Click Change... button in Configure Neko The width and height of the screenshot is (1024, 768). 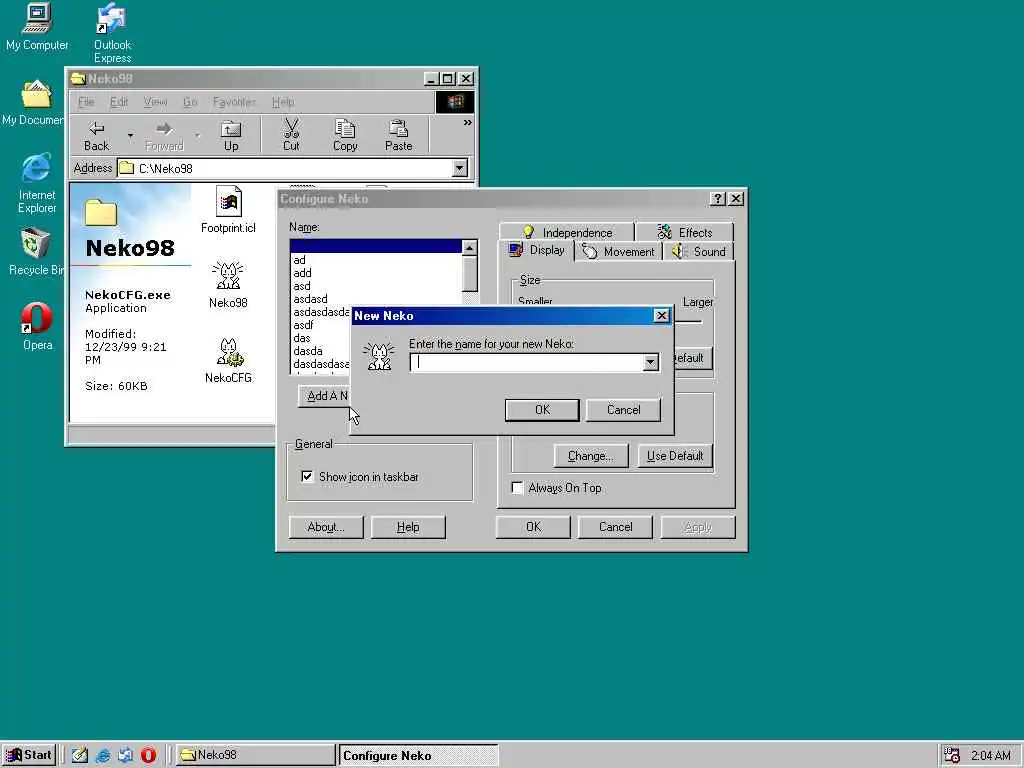point(590,456)
